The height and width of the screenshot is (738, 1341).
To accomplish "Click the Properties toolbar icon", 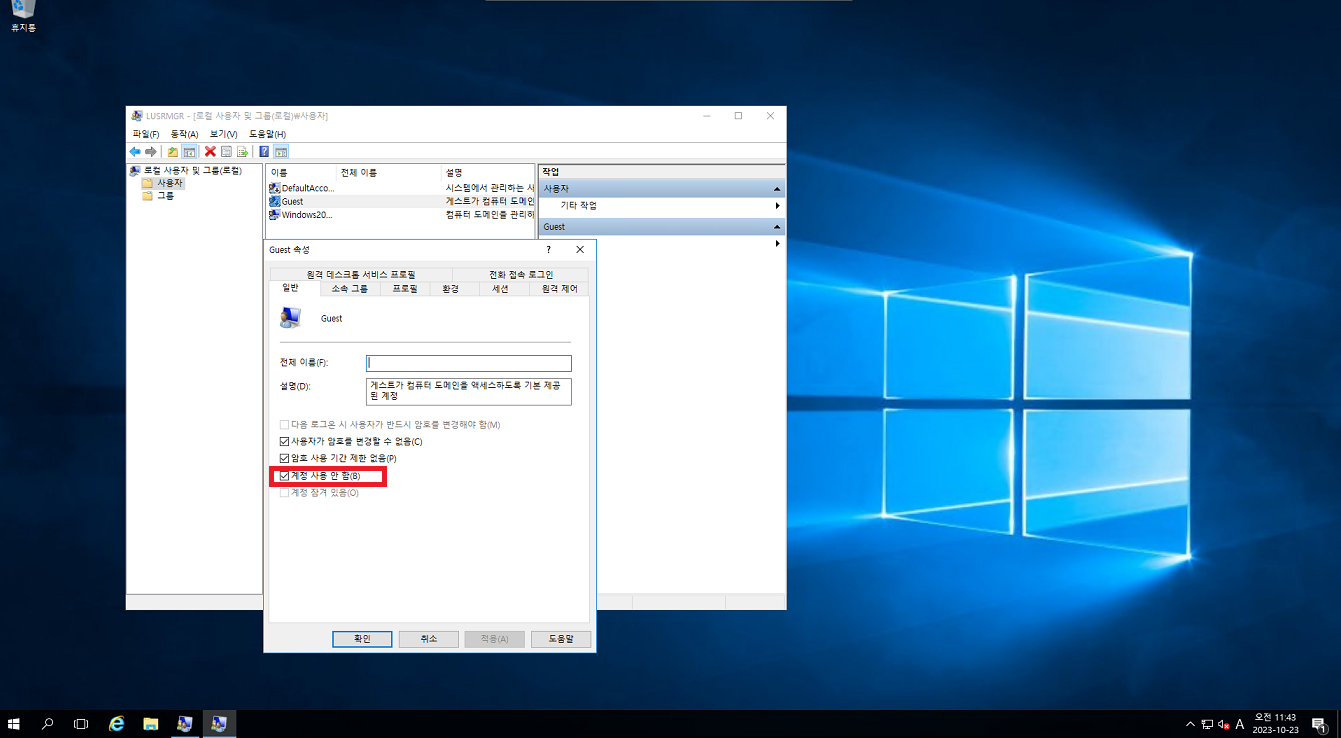I will pos(226,152).
